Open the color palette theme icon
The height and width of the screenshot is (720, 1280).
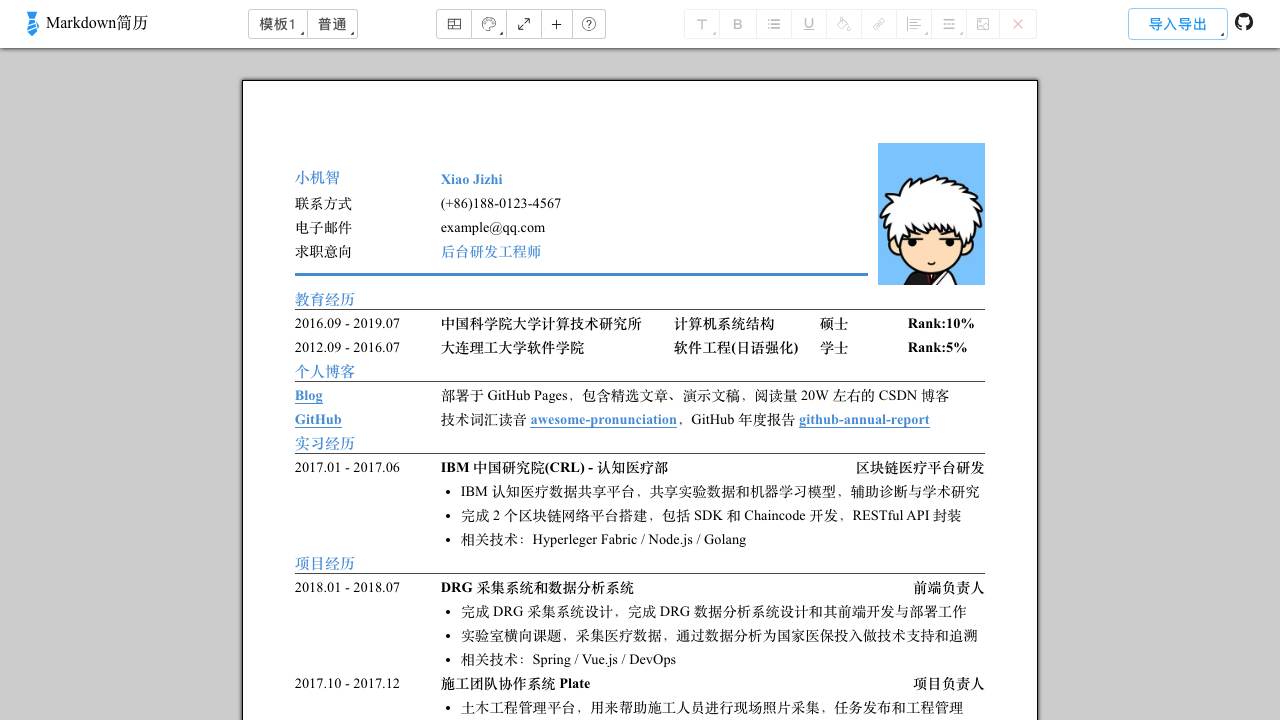(x=489, y=24)
